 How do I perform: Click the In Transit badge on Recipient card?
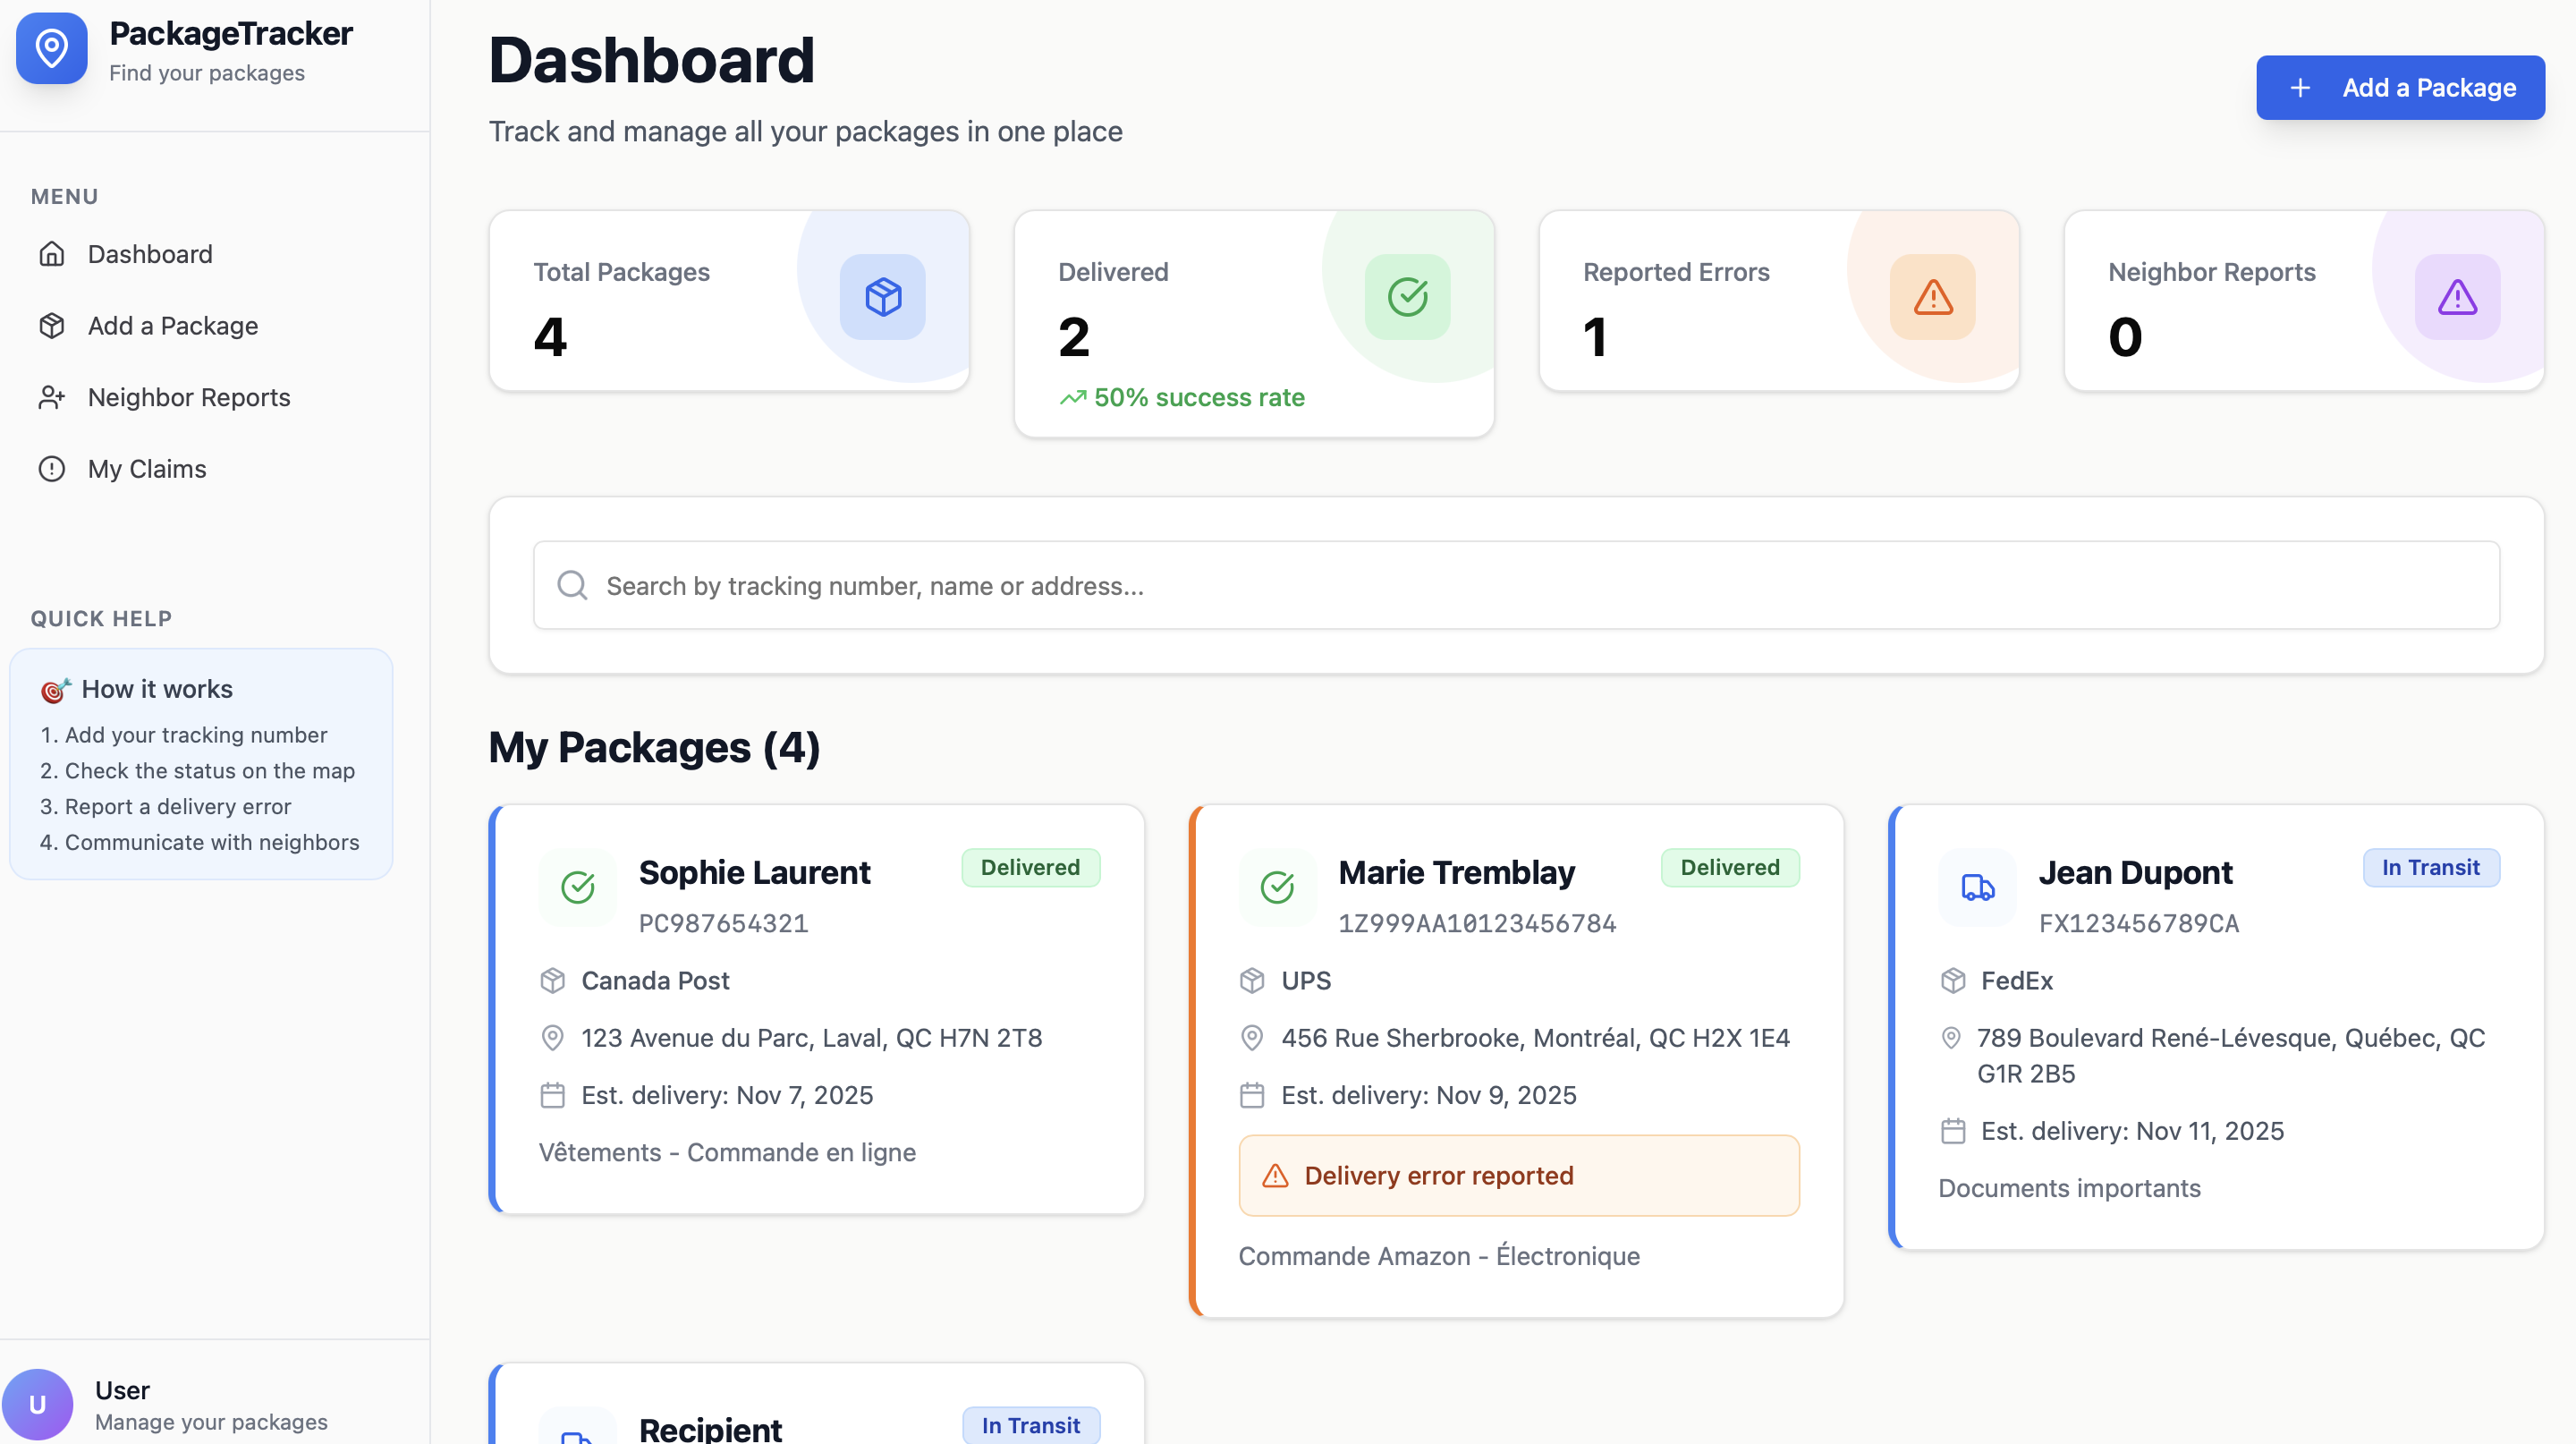point(1031,1425)
